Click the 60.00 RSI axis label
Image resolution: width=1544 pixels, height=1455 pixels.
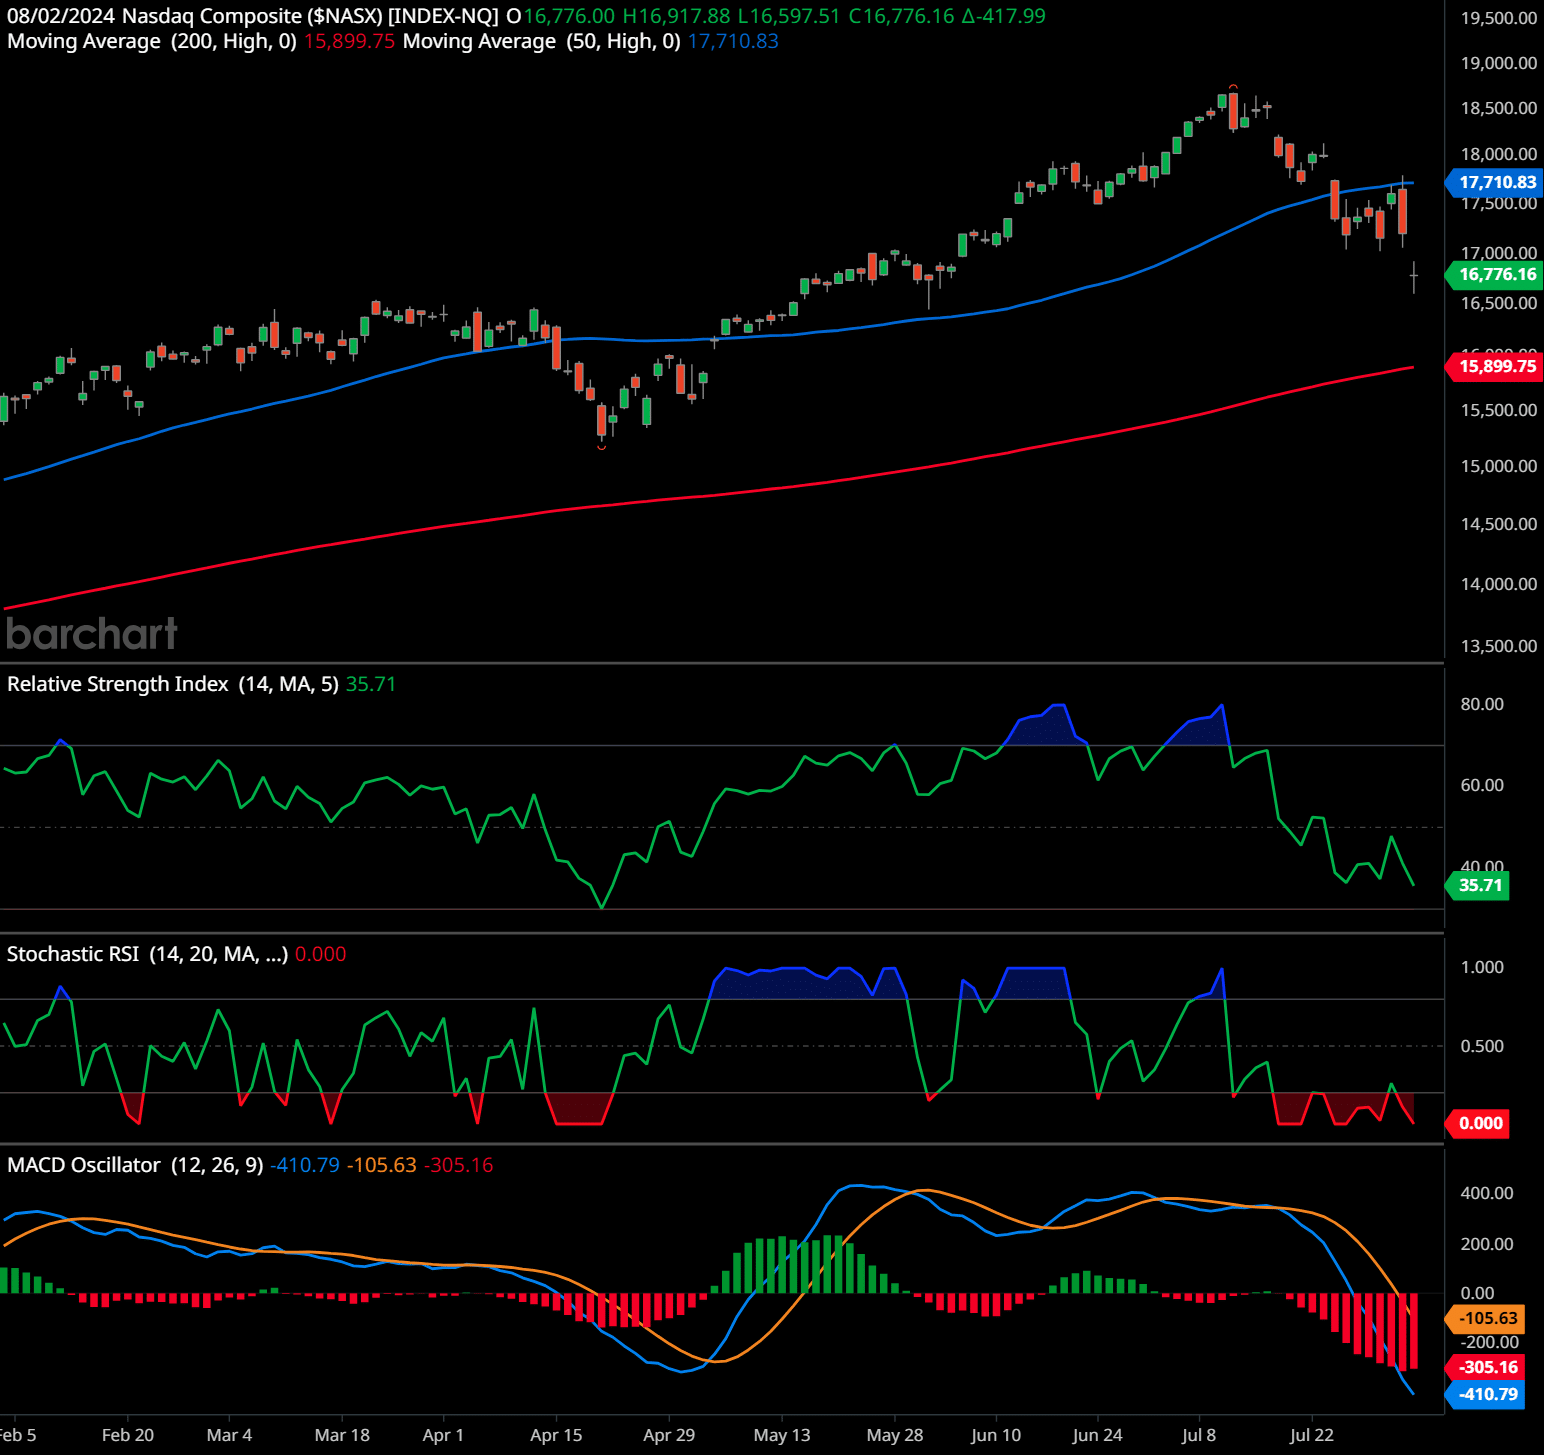tap(1481, 785)
